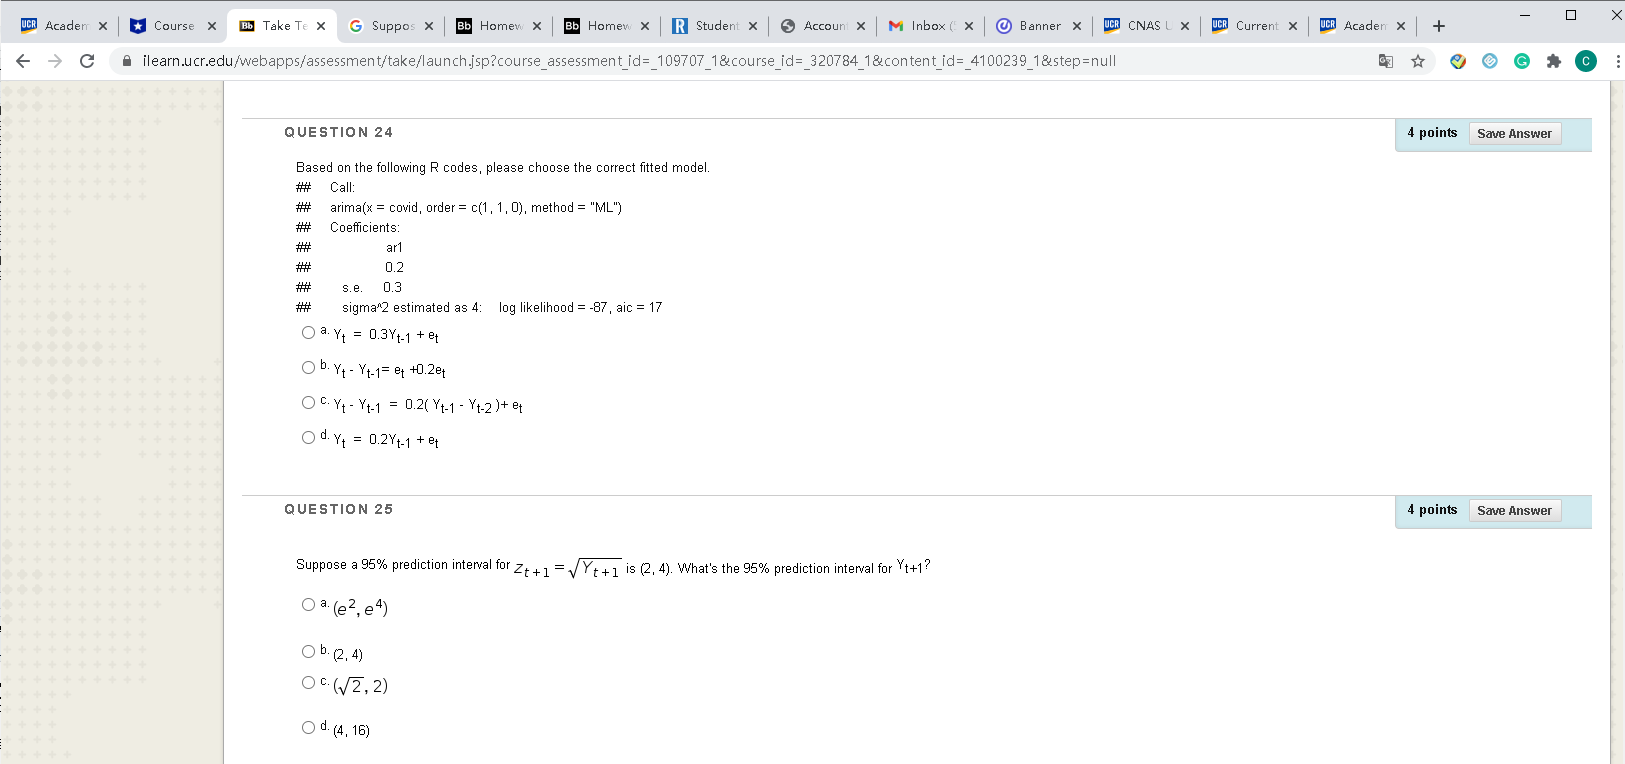Select Question 25 option c: (√2, 2)
Viewport: 1625px width, 764px height.
click(x=308, y=683)
